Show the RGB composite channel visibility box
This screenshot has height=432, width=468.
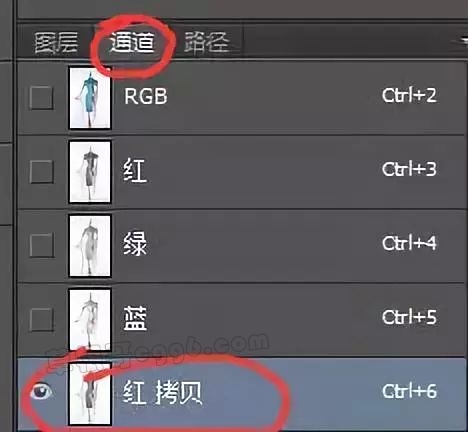[41, 98]
